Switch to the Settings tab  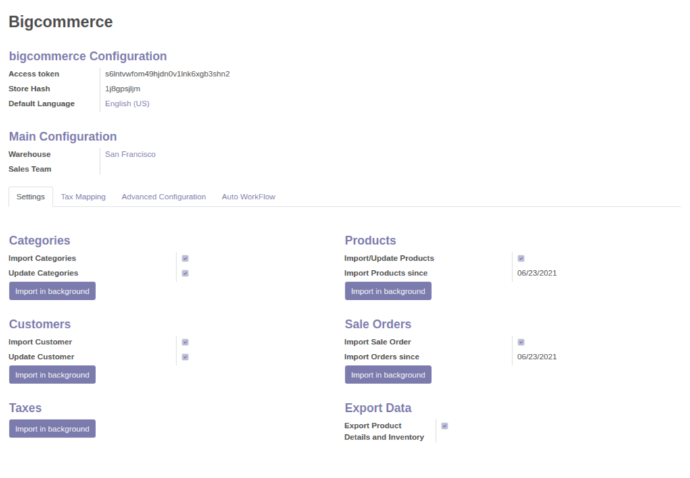[x=31, y=197]
